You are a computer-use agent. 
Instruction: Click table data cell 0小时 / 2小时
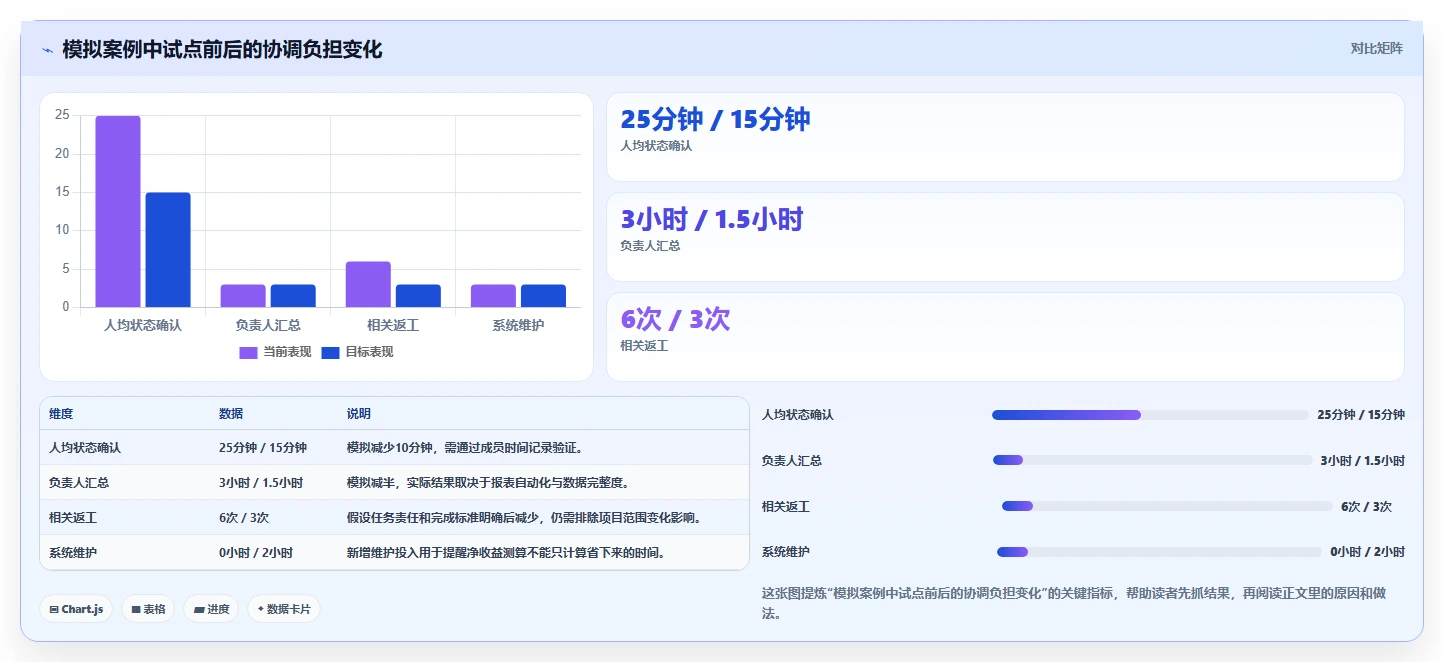(x=256, y=552)
